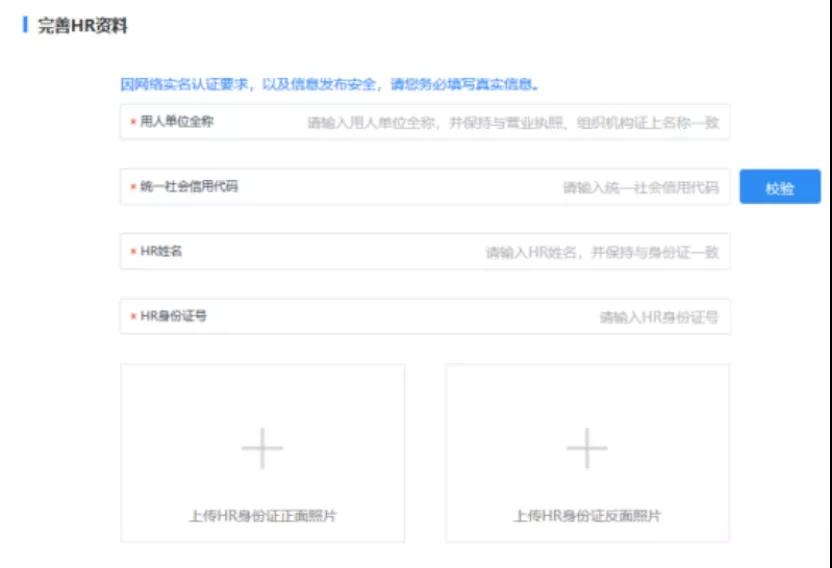
Task: Click the plus icon for ID front photo
Action: coord(262,450)
